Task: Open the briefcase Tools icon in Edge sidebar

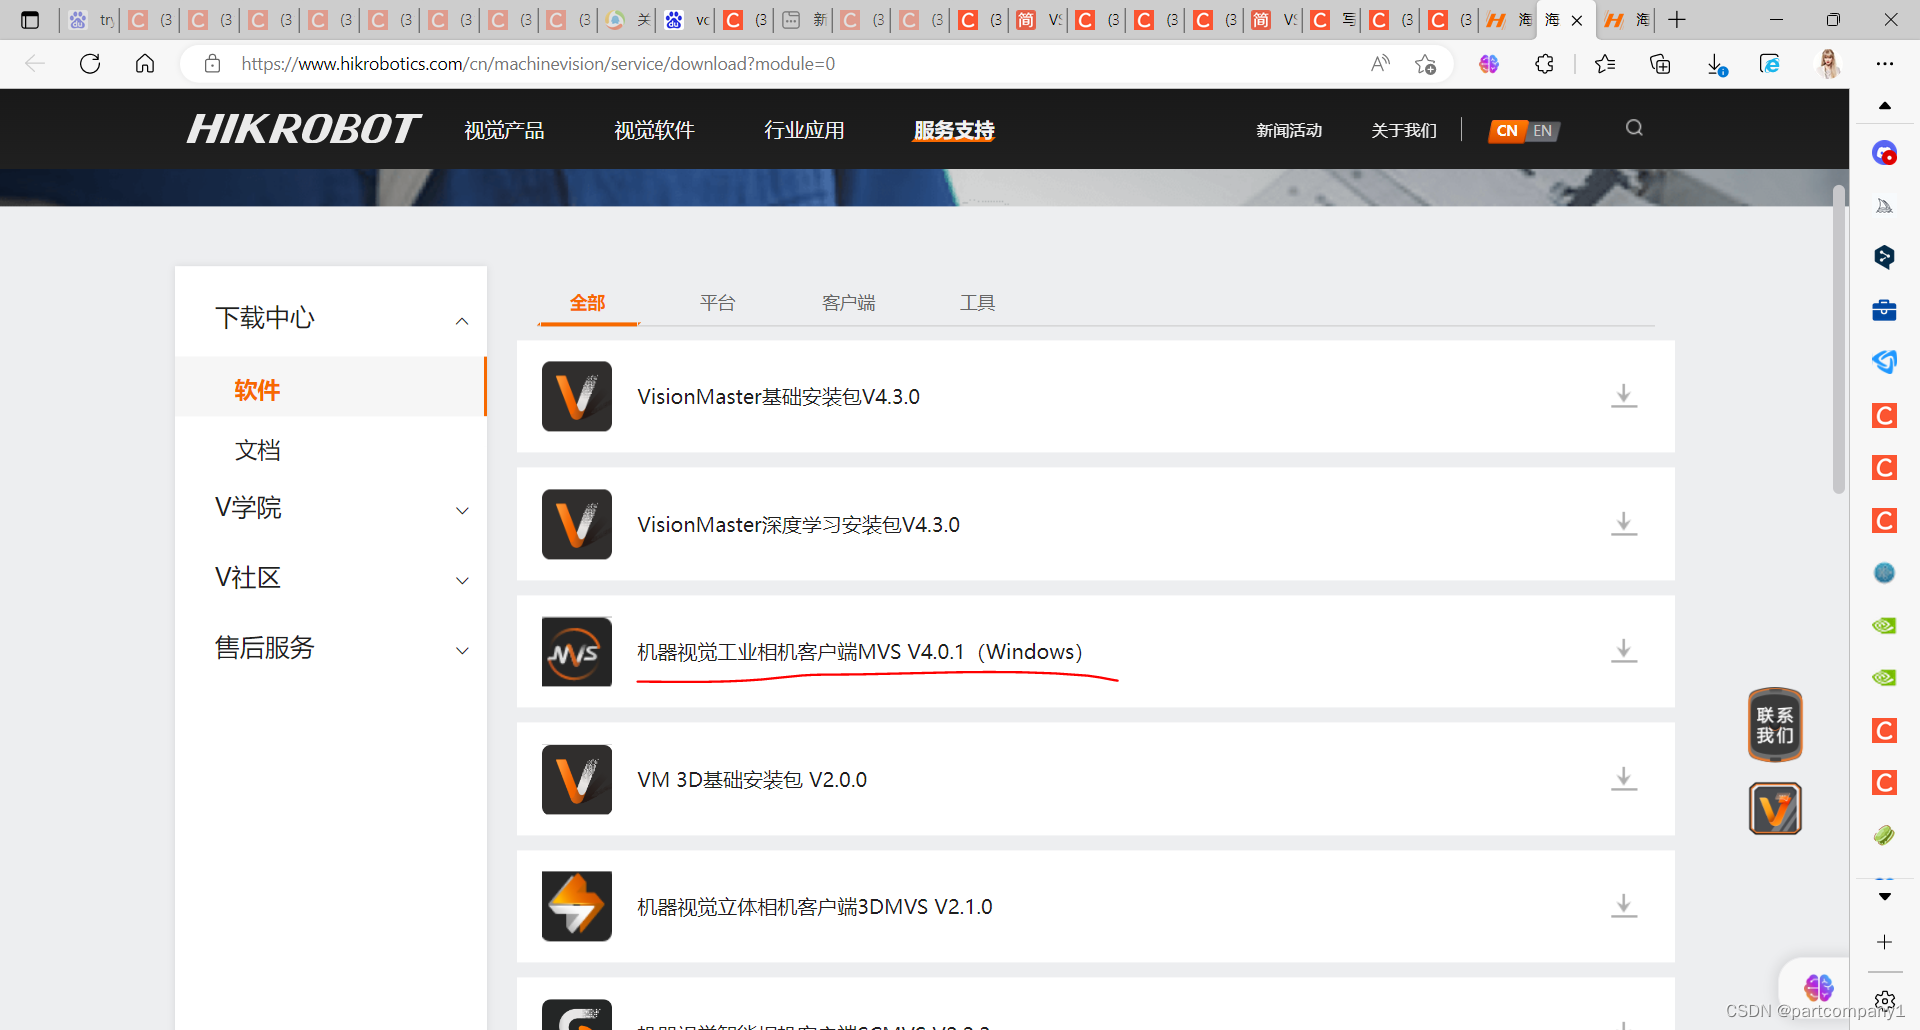Action: pos(1884,310)
